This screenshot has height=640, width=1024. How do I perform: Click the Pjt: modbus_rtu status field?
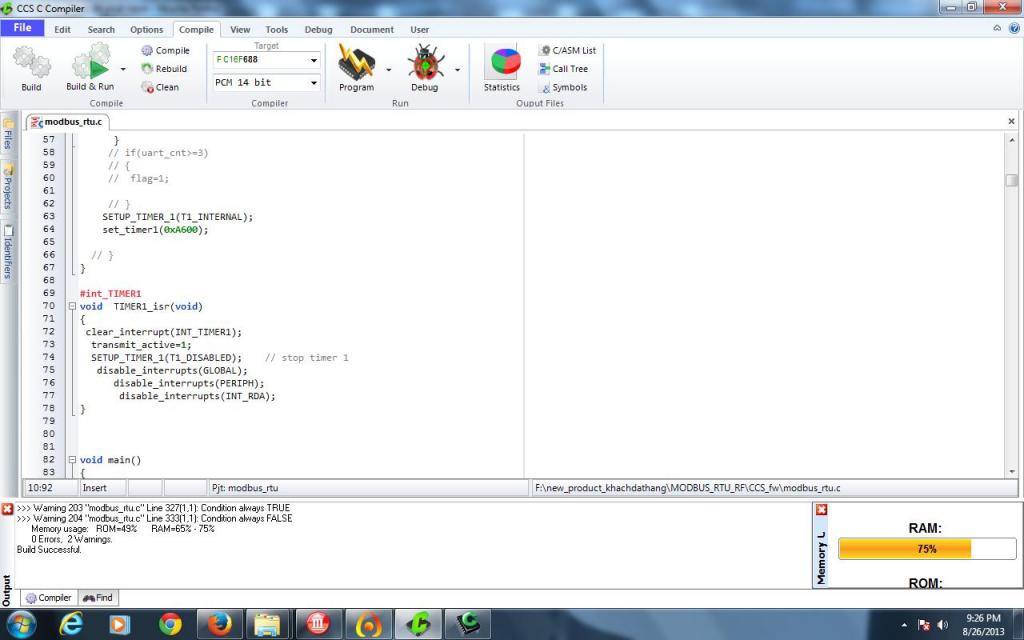[368, 488]
